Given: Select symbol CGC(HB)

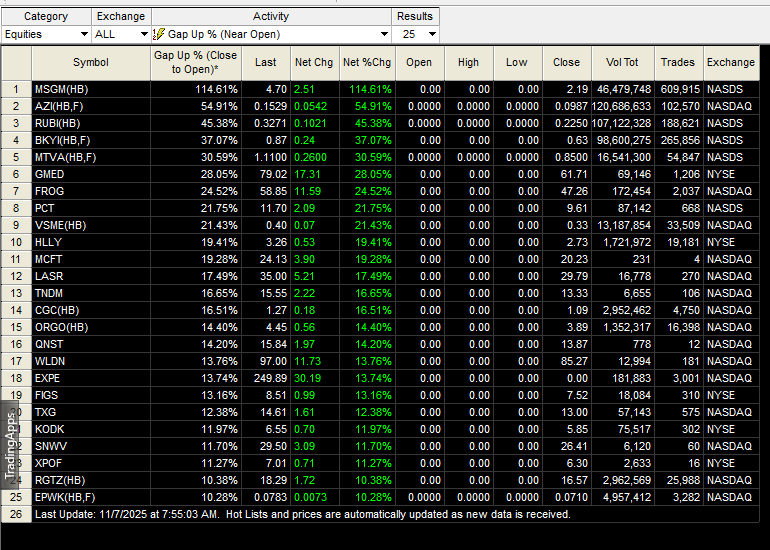Looking at the screenshot, I should 57,310.
